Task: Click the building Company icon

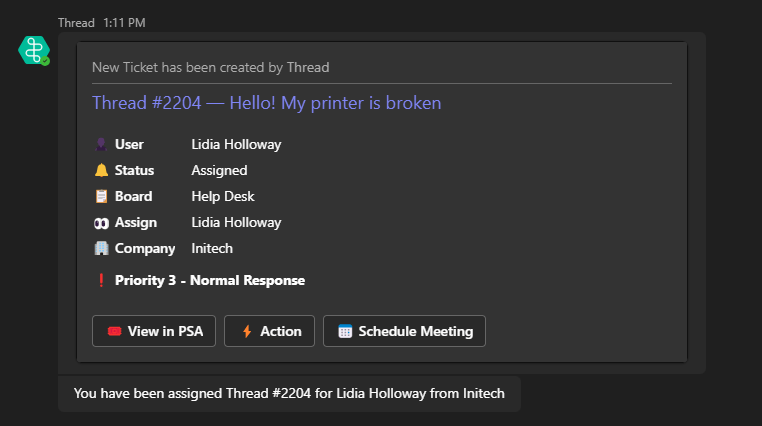Action: pos(101,248)
